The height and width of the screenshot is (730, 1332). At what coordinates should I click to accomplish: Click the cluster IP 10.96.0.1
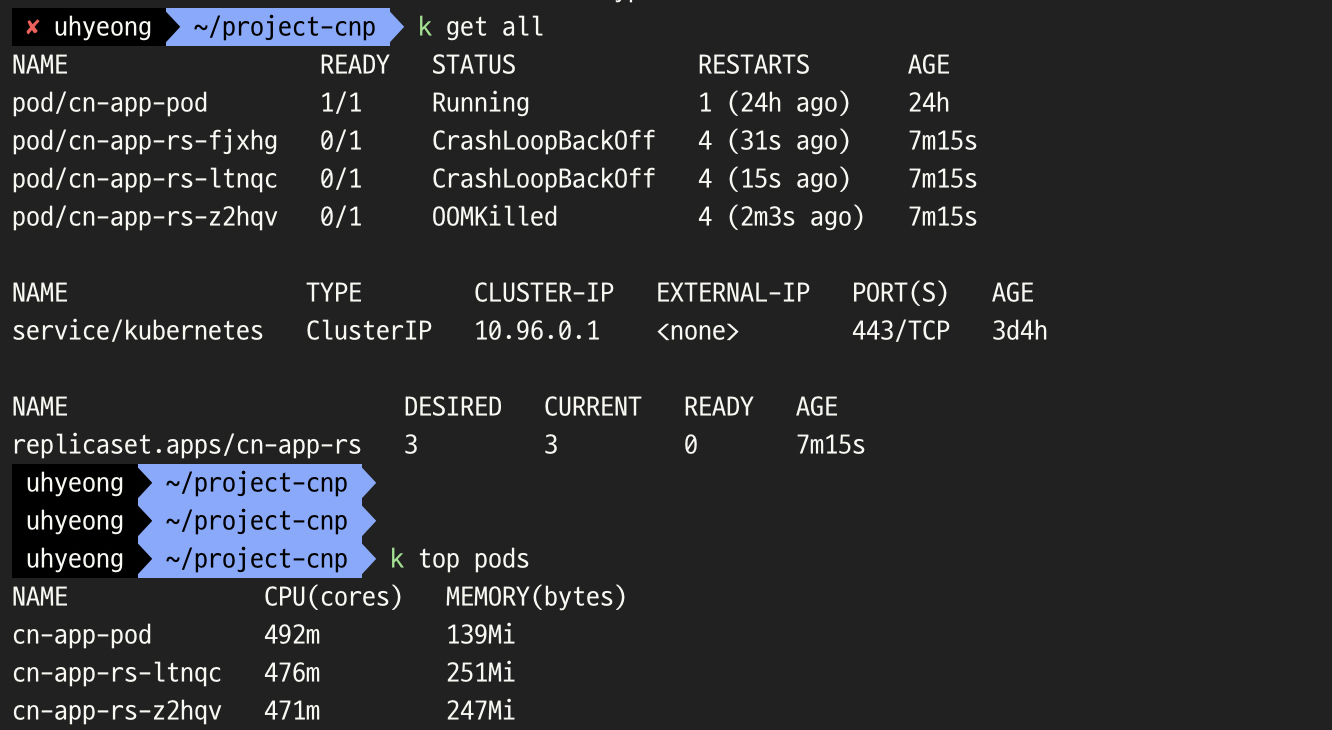pos(537,331)
